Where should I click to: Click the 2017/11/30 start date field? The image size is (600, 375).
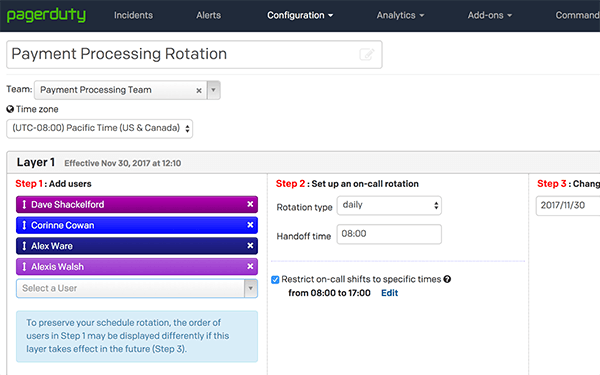click(568, 206)
